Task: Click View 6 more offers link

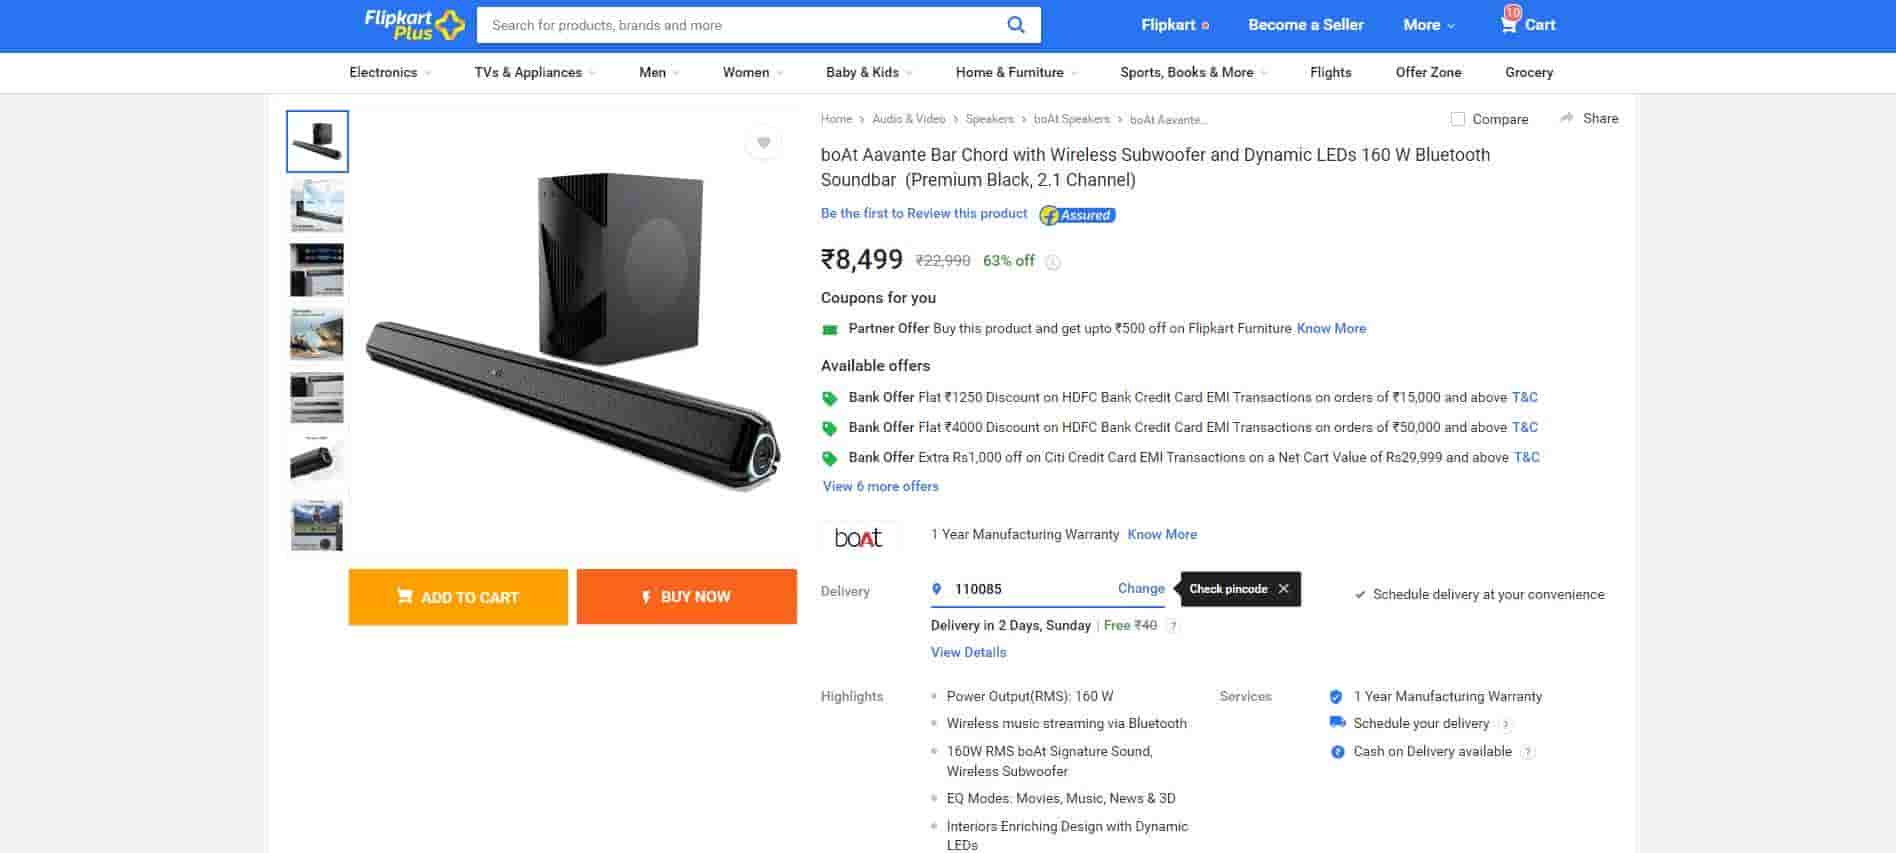Action: pos(880,486)
